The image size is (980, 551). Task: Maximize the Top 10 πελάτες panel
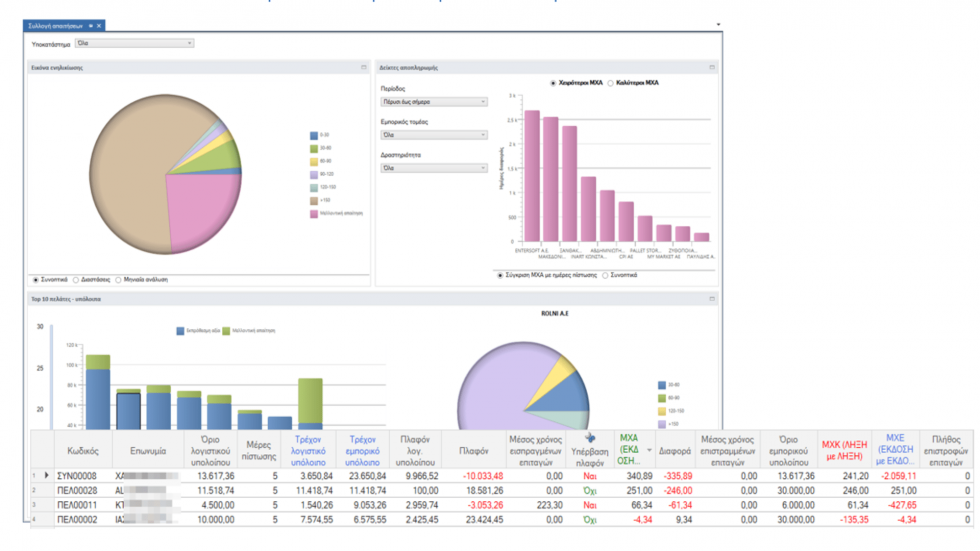pos(712,299)
